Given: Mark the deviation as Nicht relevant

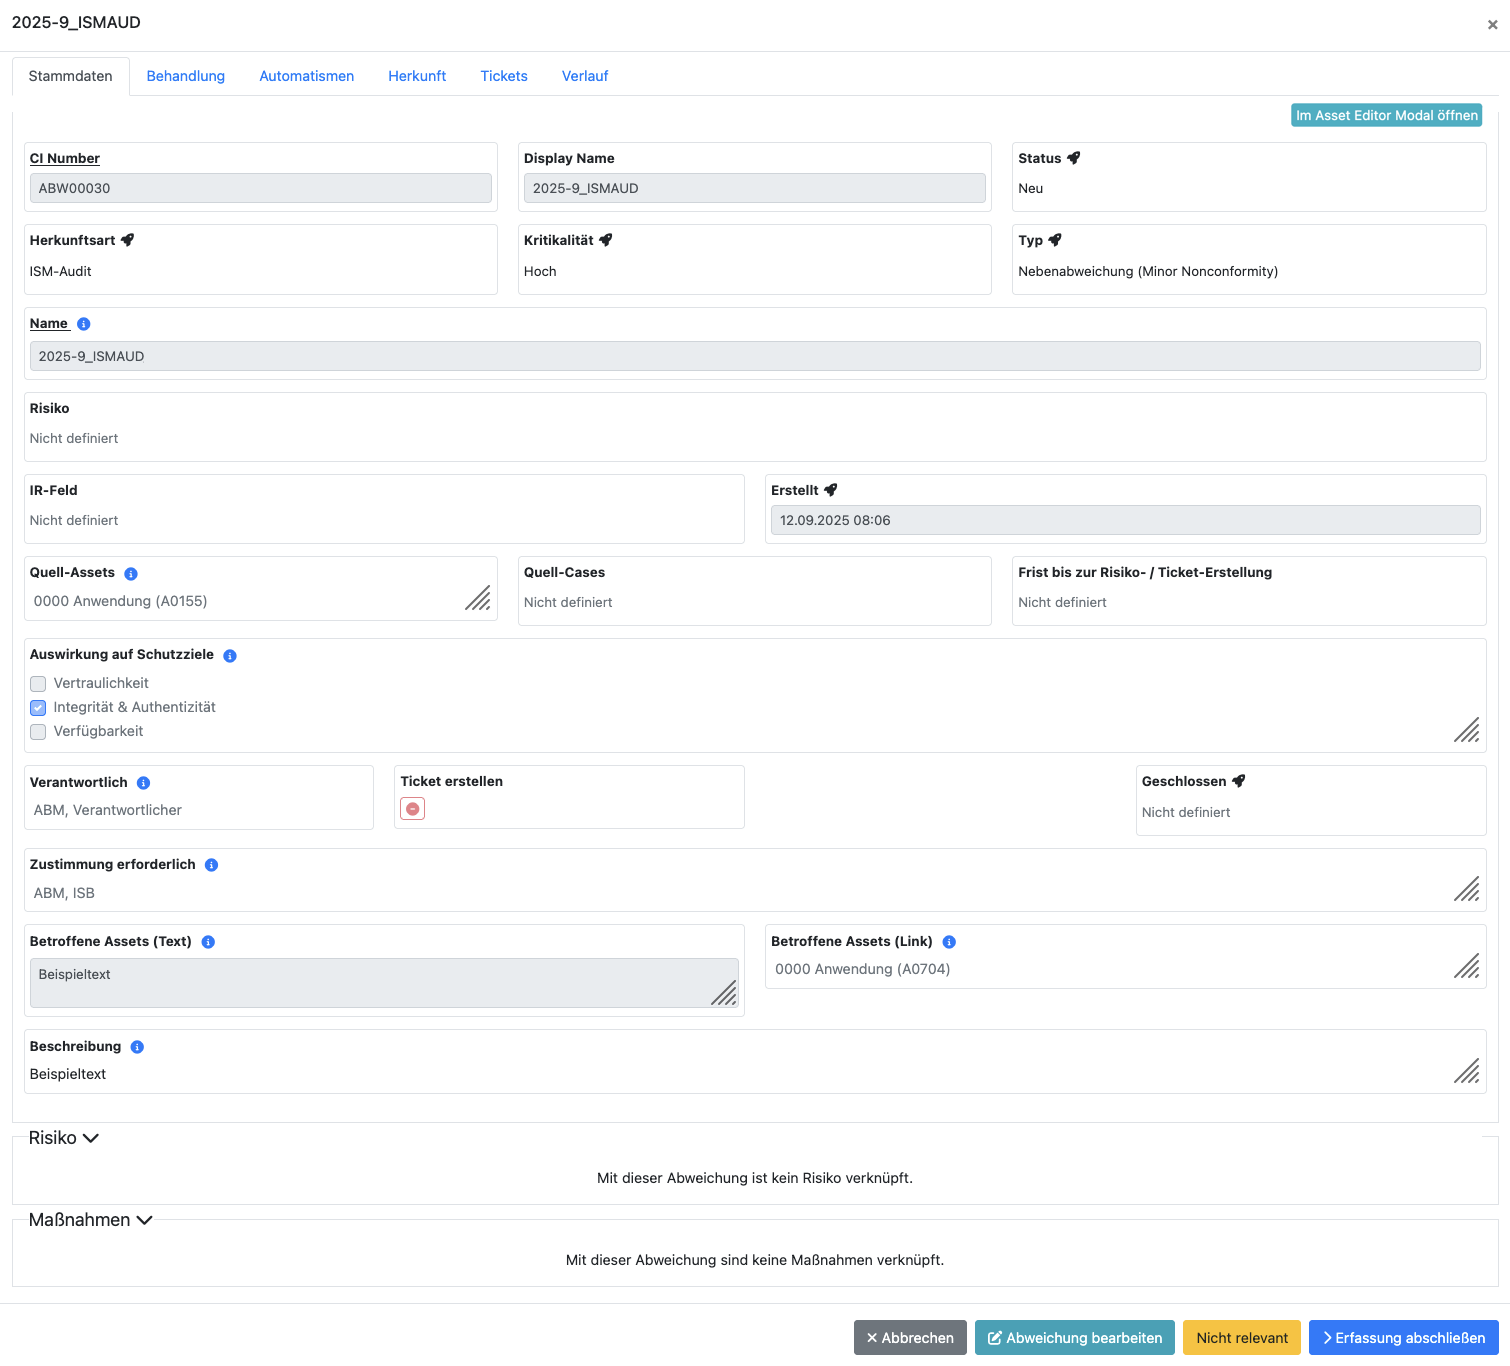Looking at the screenshot, I should (x=1241, y=1338).
